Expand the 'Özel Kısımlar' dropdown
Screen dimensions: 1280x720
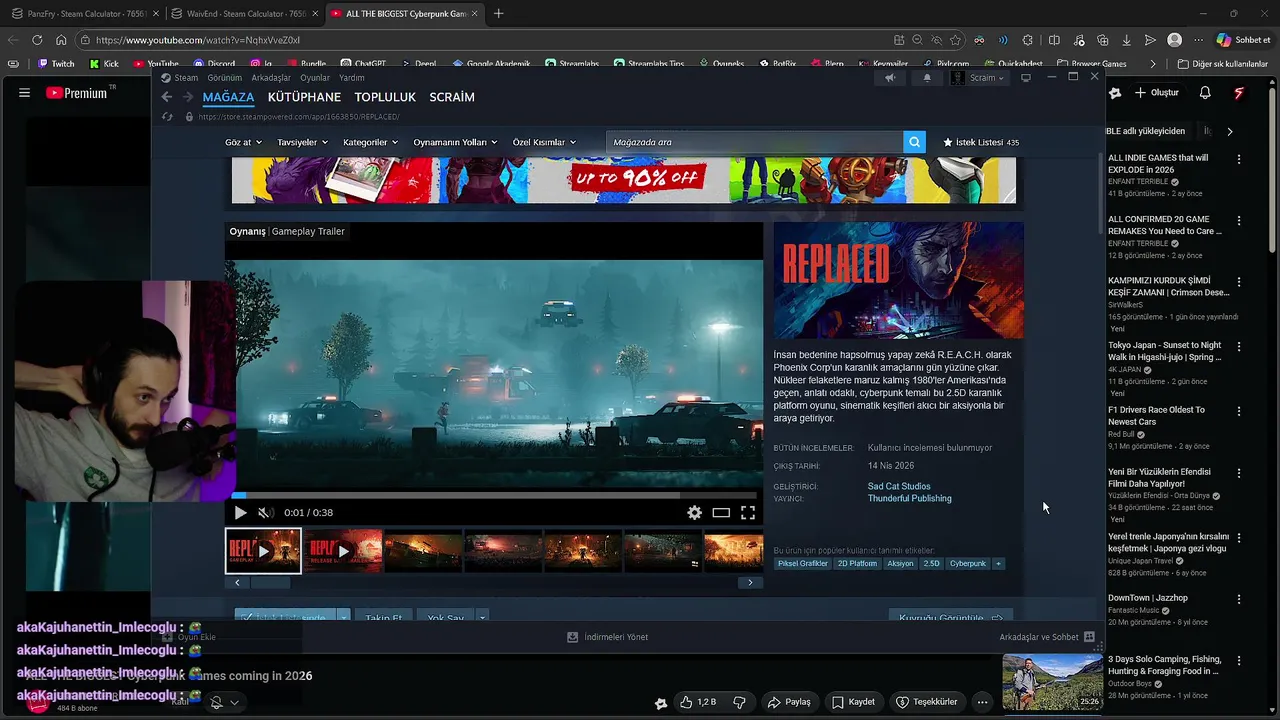click(544, 142)
